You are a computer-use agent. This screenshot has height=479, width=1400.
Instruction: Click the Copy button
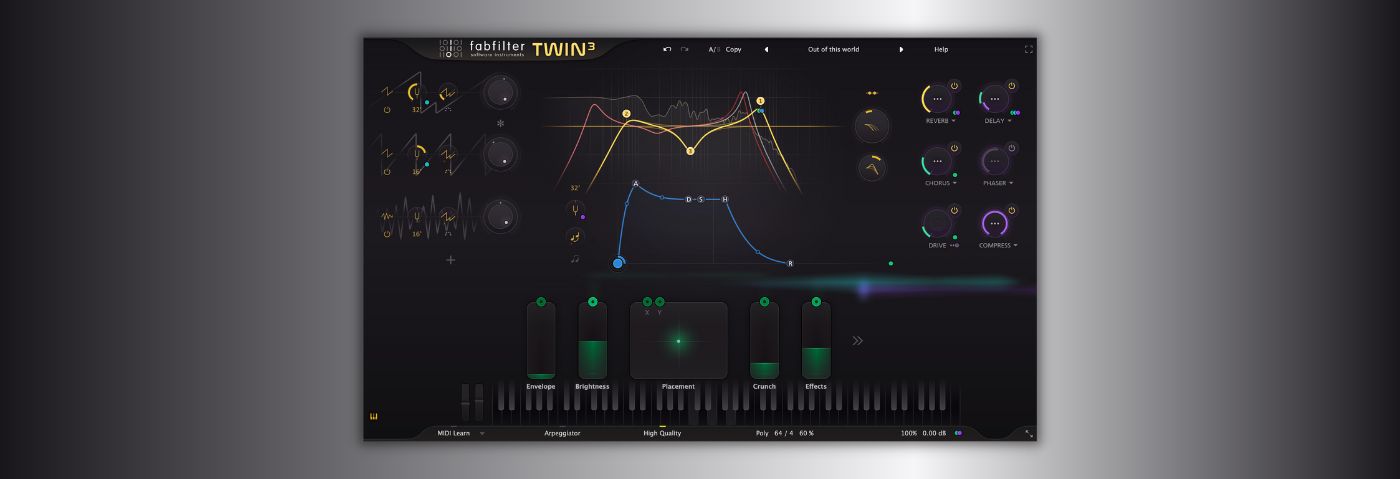734,49
